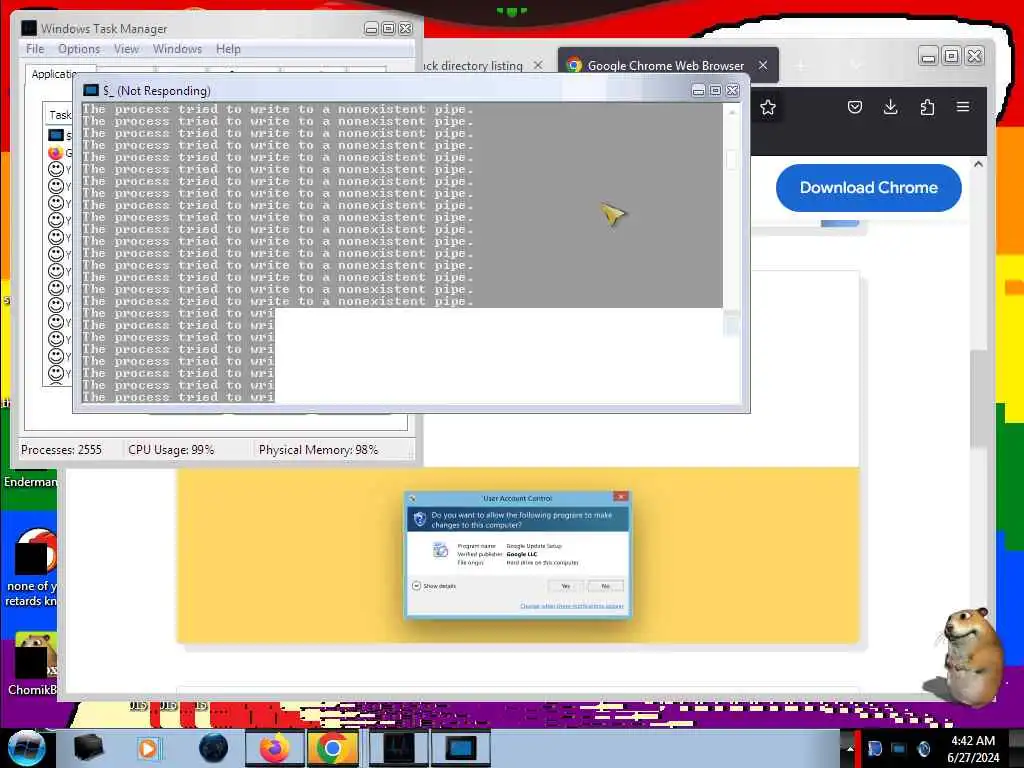Image resolution: width=1024 pixels, height=768 pixels.
Task: Select the console task icon in Task Manager list
Action: [56, 135]
